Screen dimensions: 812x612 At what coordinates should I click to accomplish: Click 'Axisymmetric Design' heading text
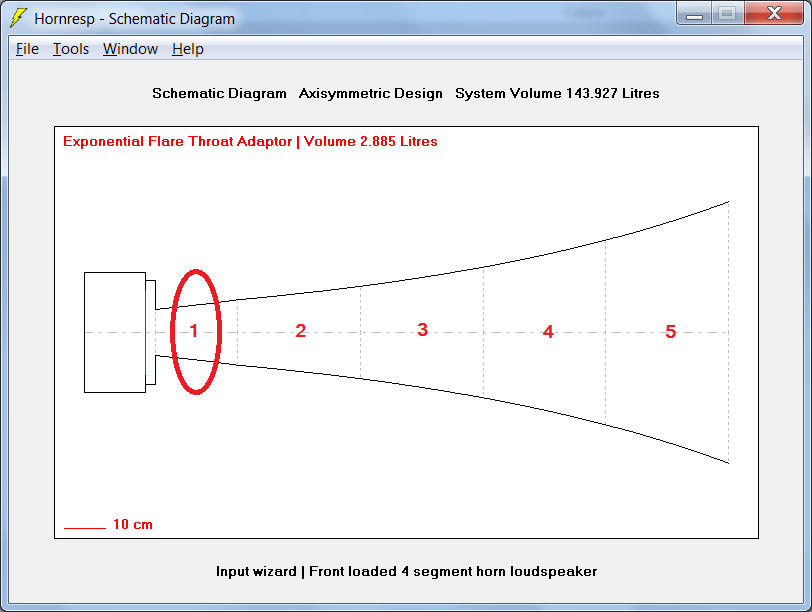371,93
